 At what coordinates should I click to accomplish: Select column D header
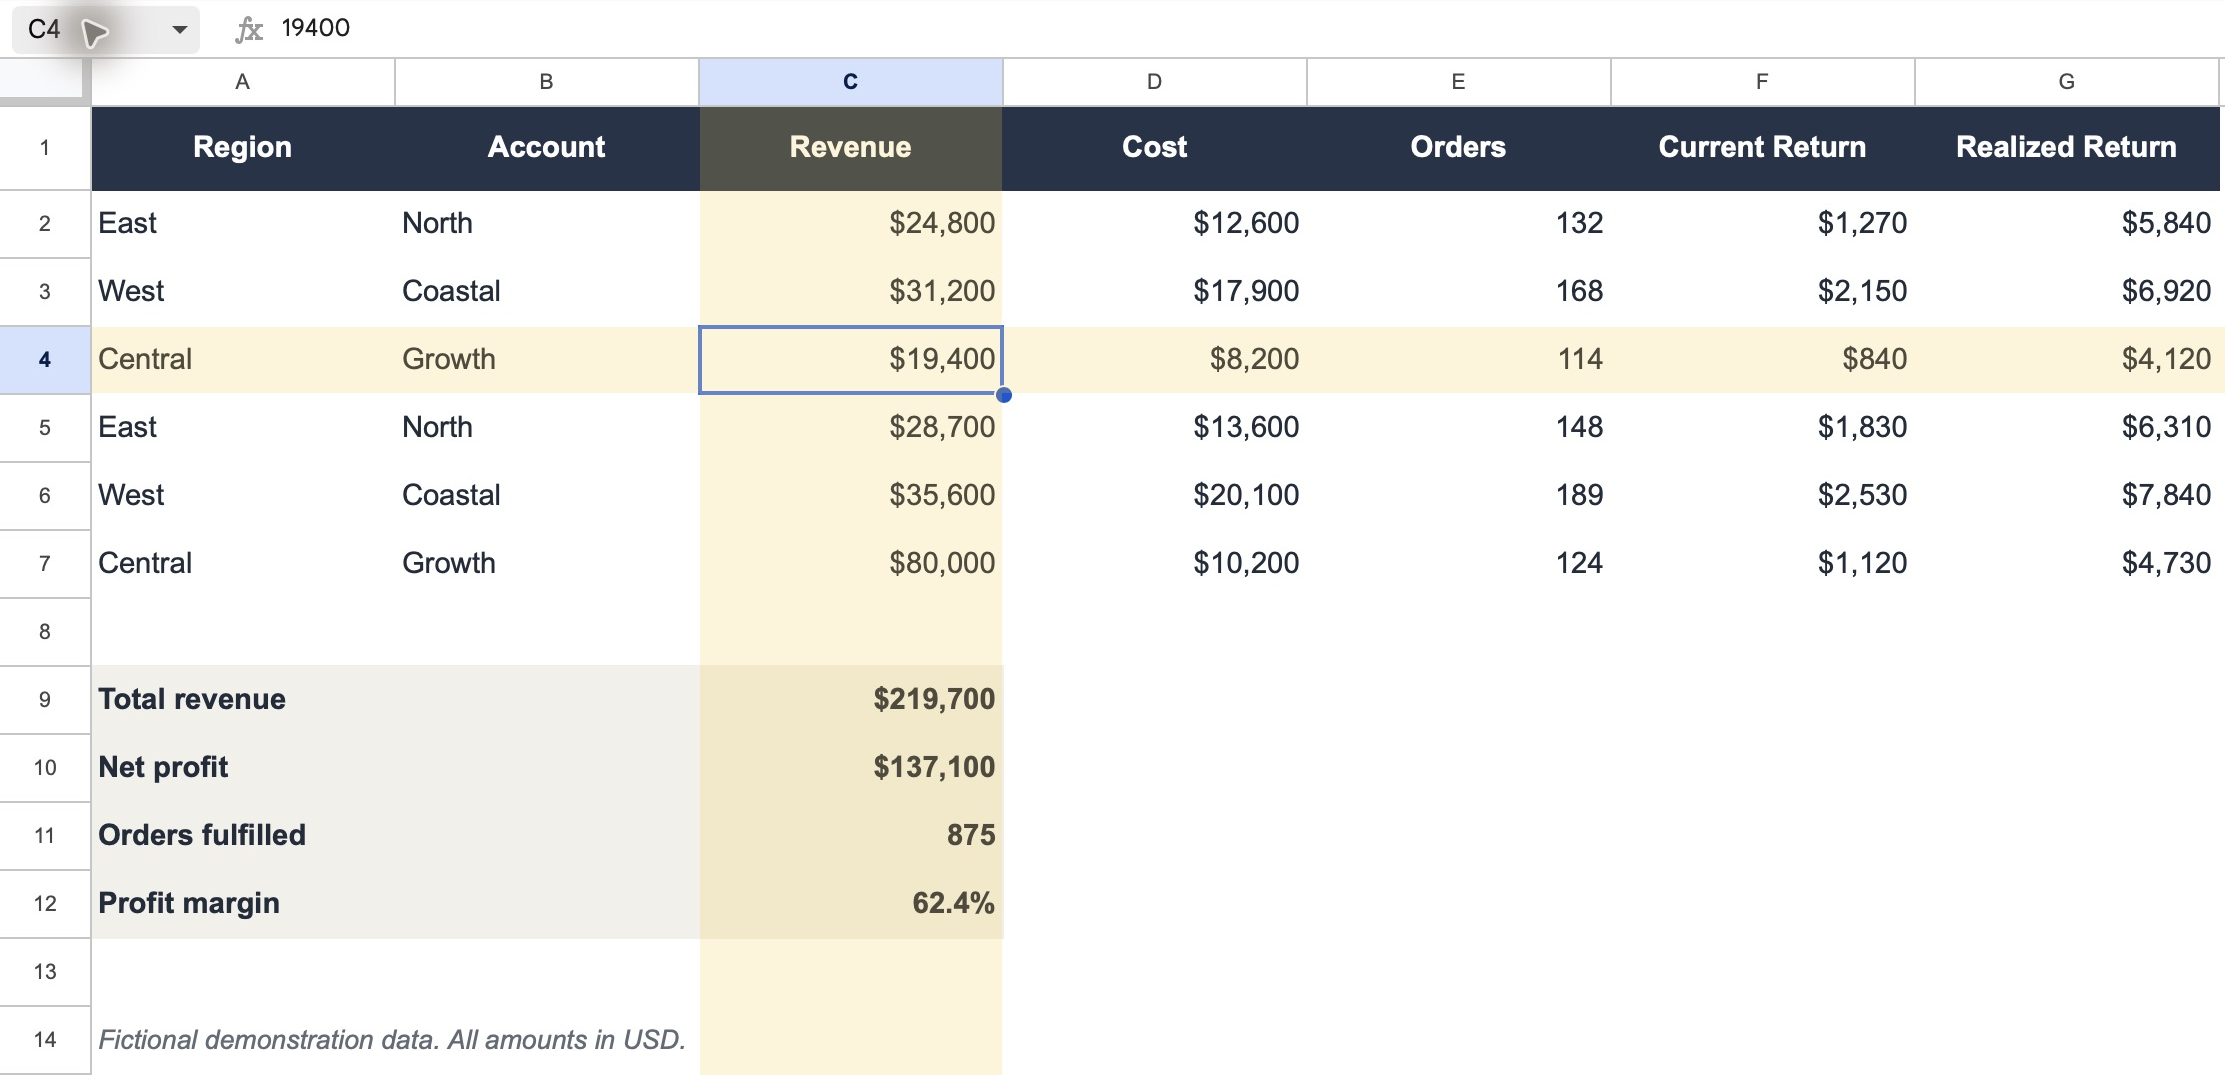[x=1155, y=82]
